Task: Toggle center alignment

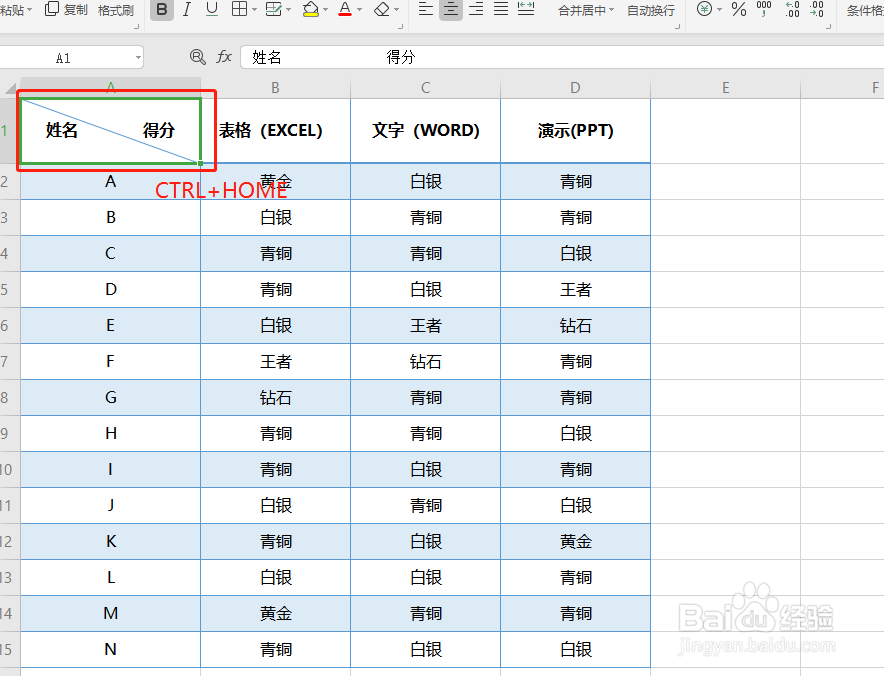Action: point(450,11)
